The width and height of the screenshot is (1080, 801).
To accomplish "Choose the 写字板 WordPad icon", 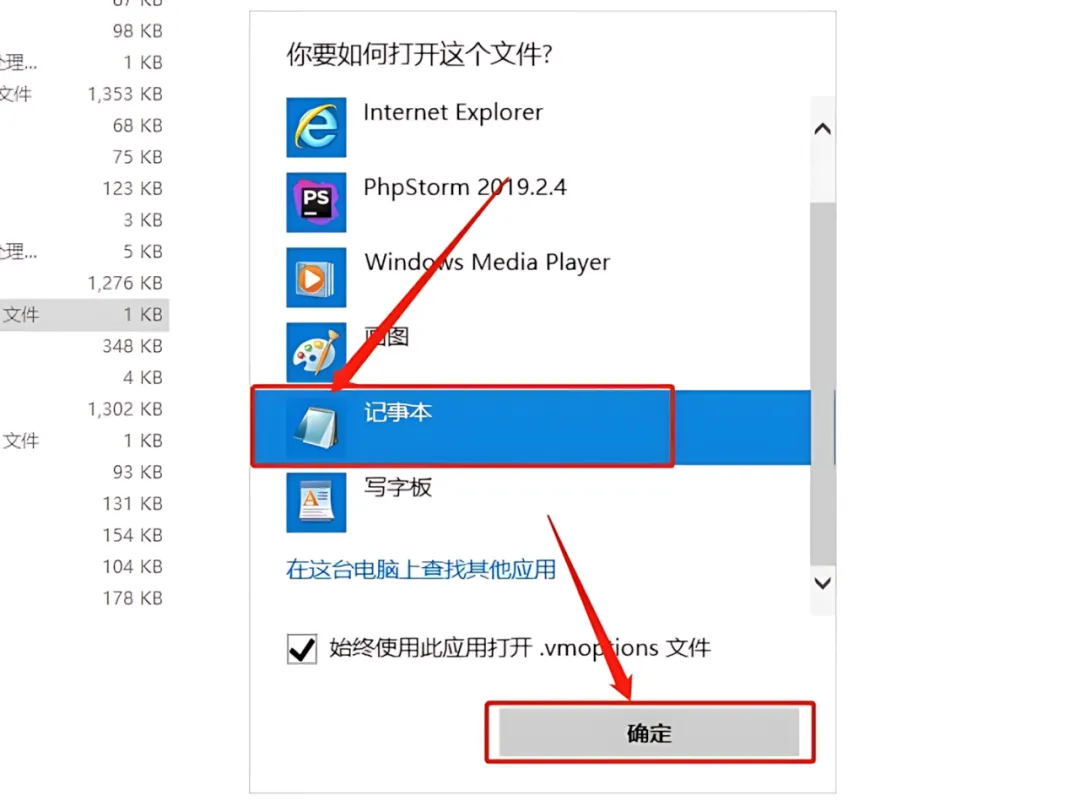I will [x=316, y=502].
